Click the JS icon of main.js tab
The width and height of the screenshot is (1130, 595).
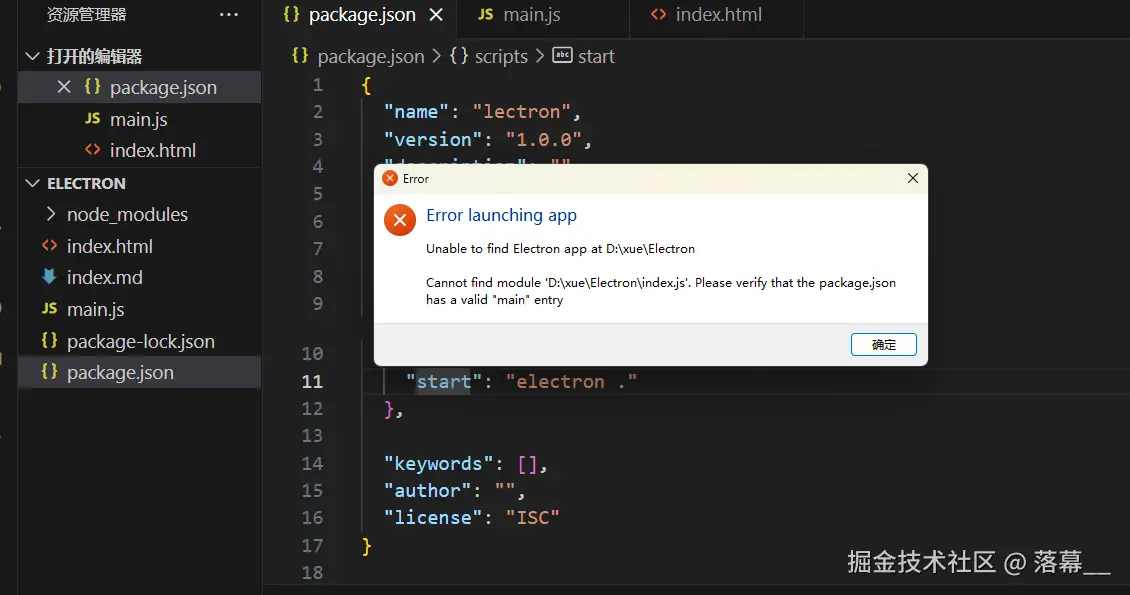tap(486, 14)
